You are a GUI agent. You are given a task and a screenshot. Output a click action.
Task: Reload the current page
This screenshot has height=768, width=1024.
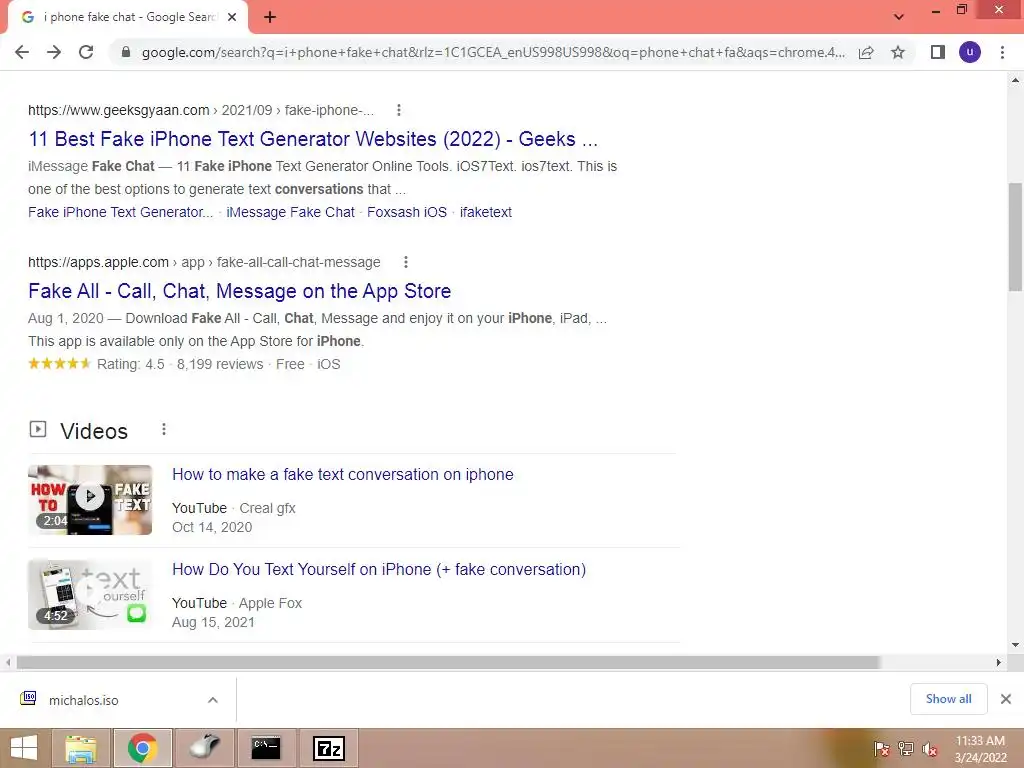86,52
